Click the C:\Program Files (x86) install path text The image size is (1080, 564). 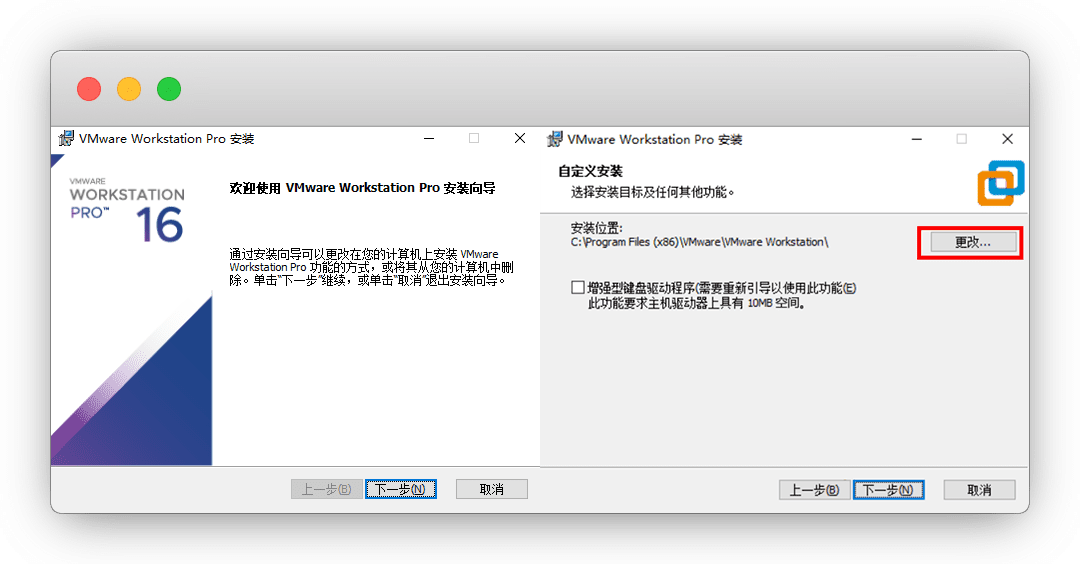699,242
